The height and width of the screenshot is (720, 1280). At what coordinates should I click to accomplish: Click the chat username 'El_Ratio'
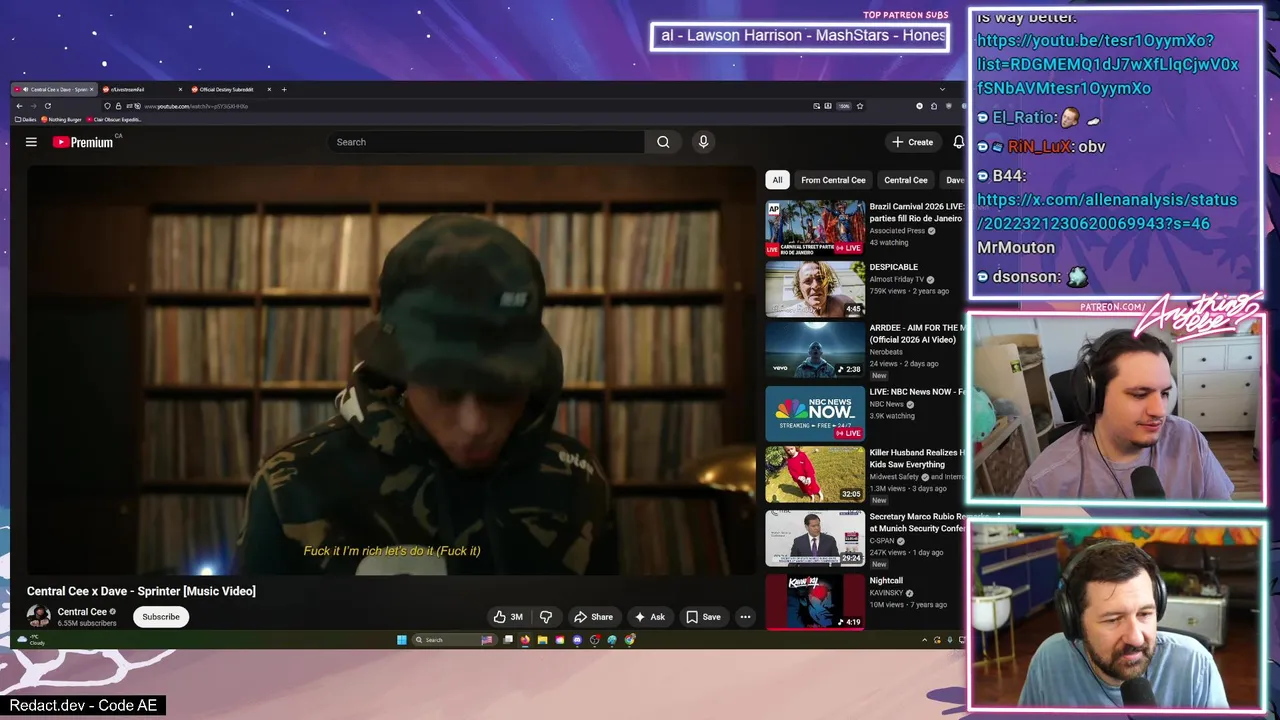pyautogui.click(x=1025, y=117)
